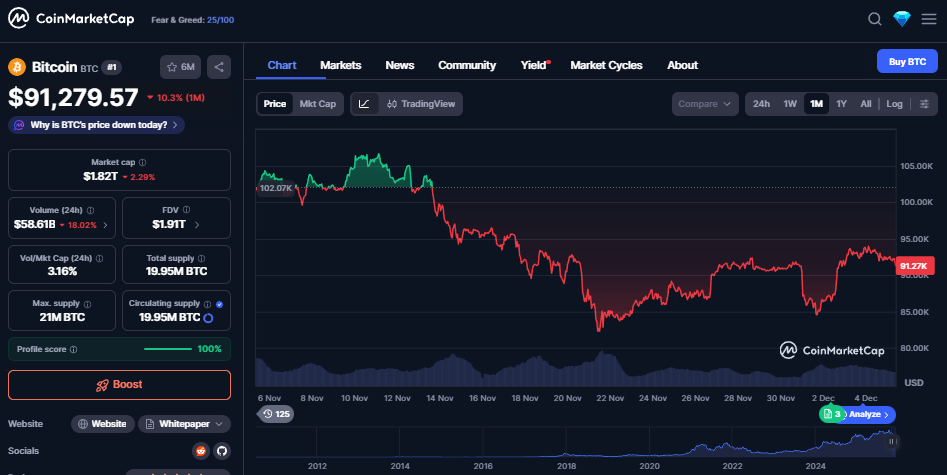
Task: Set chart range to 24h
Action: click(761, 104)
